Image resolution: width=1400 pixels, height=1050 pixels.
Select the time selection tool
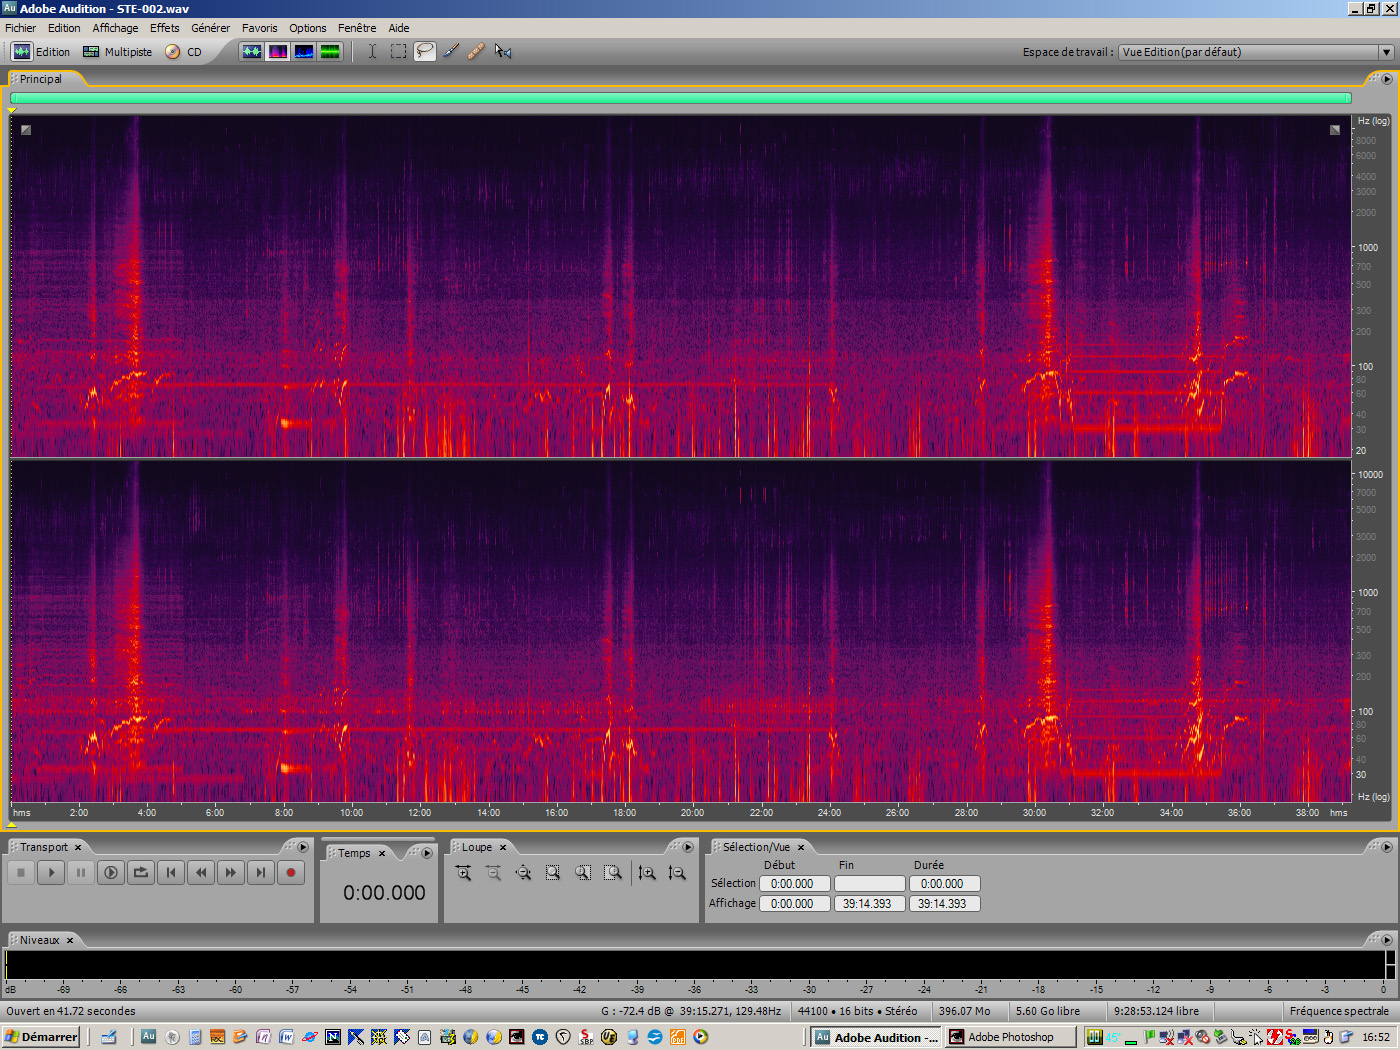pyautogui.click(x=371, y=51)
